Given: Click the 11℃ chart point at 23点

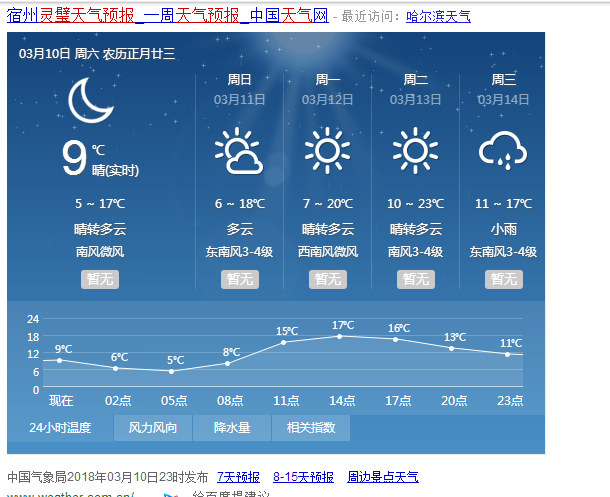Looking at the screenshot, I should [507, 354].
